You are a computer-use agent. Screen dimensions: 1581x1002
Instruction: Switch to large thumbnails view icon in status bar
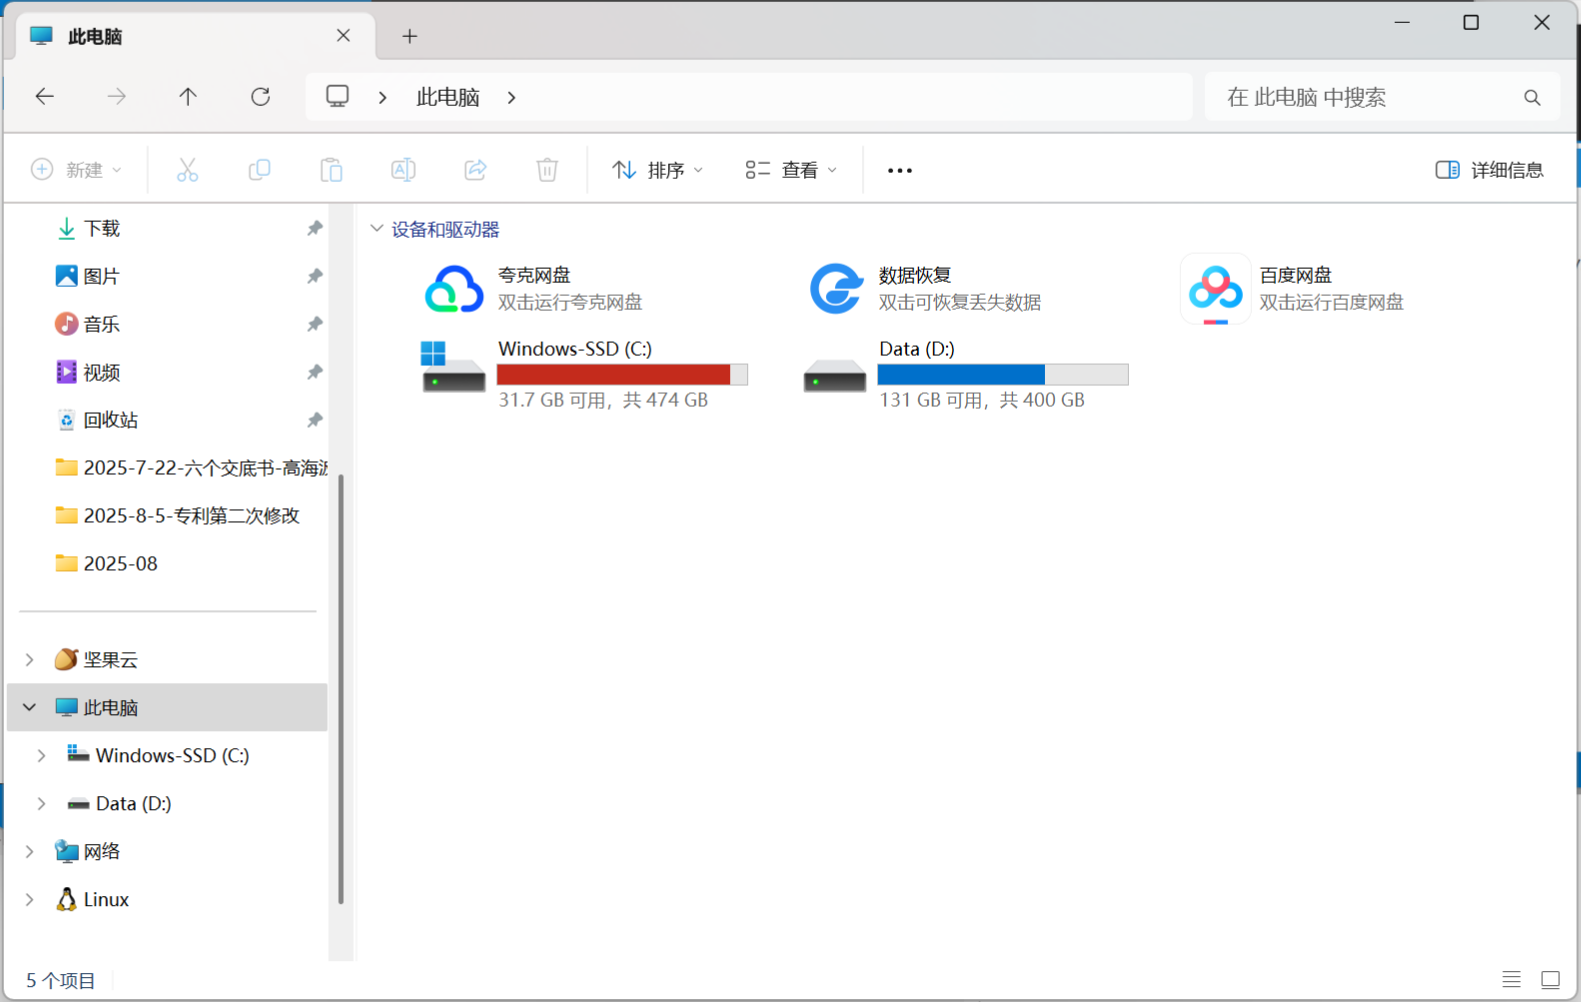(1551, 980)
